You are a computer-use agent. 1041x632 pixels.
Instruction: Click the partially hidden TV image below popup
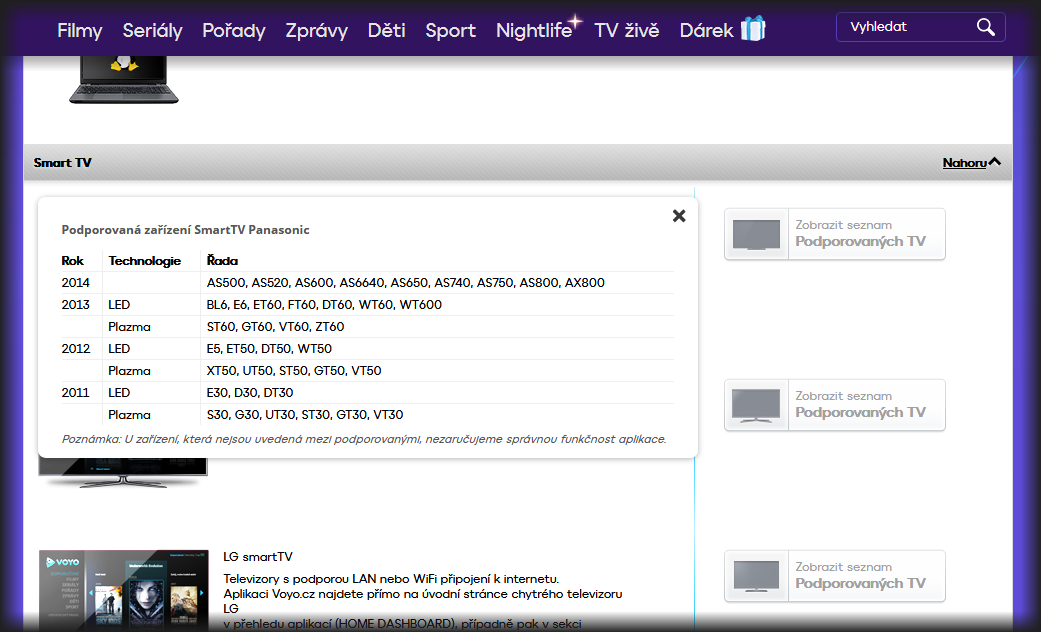click(123, 473)
